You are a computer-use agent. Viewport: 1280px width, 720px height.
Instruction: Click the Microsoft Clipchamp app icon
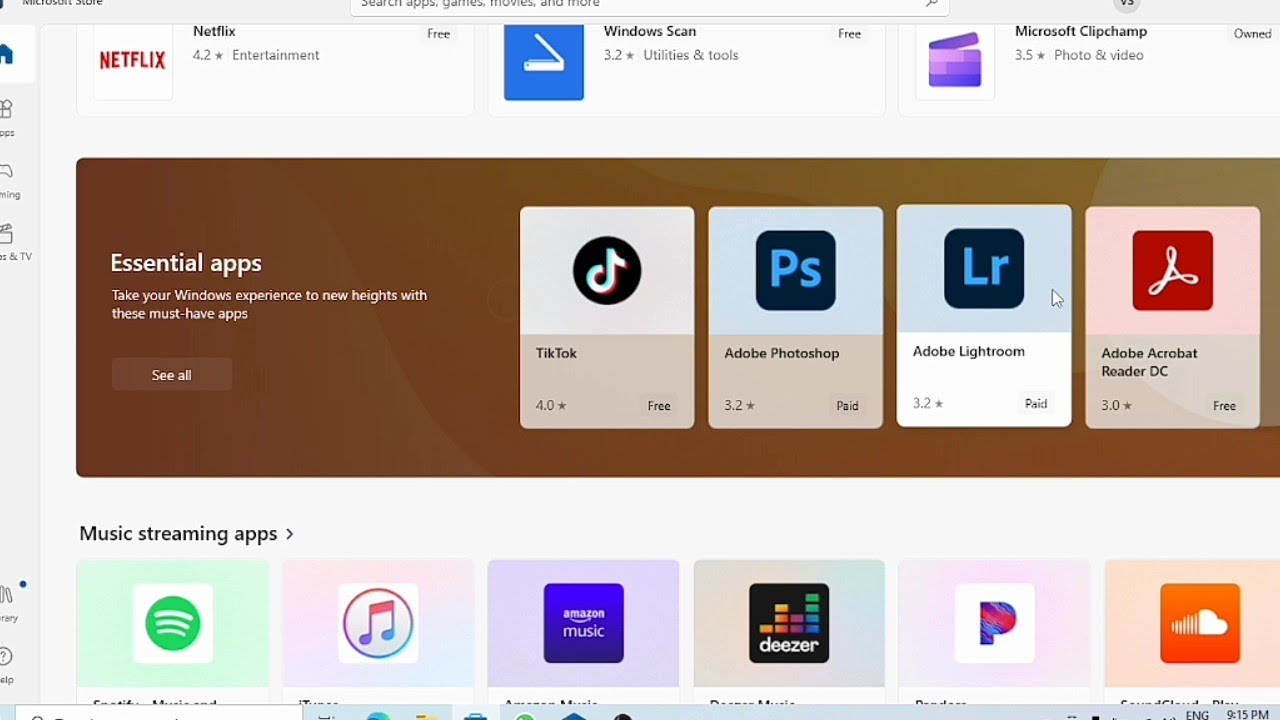point(955,60)
